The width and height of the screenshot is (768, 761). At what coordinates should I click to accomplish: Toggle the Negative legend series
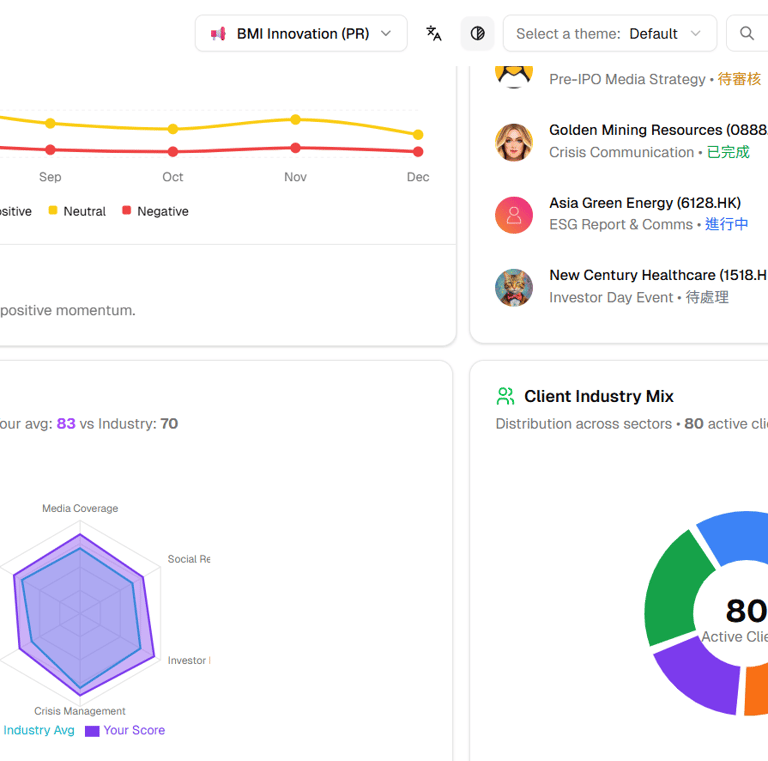click(x=155, y=211)
